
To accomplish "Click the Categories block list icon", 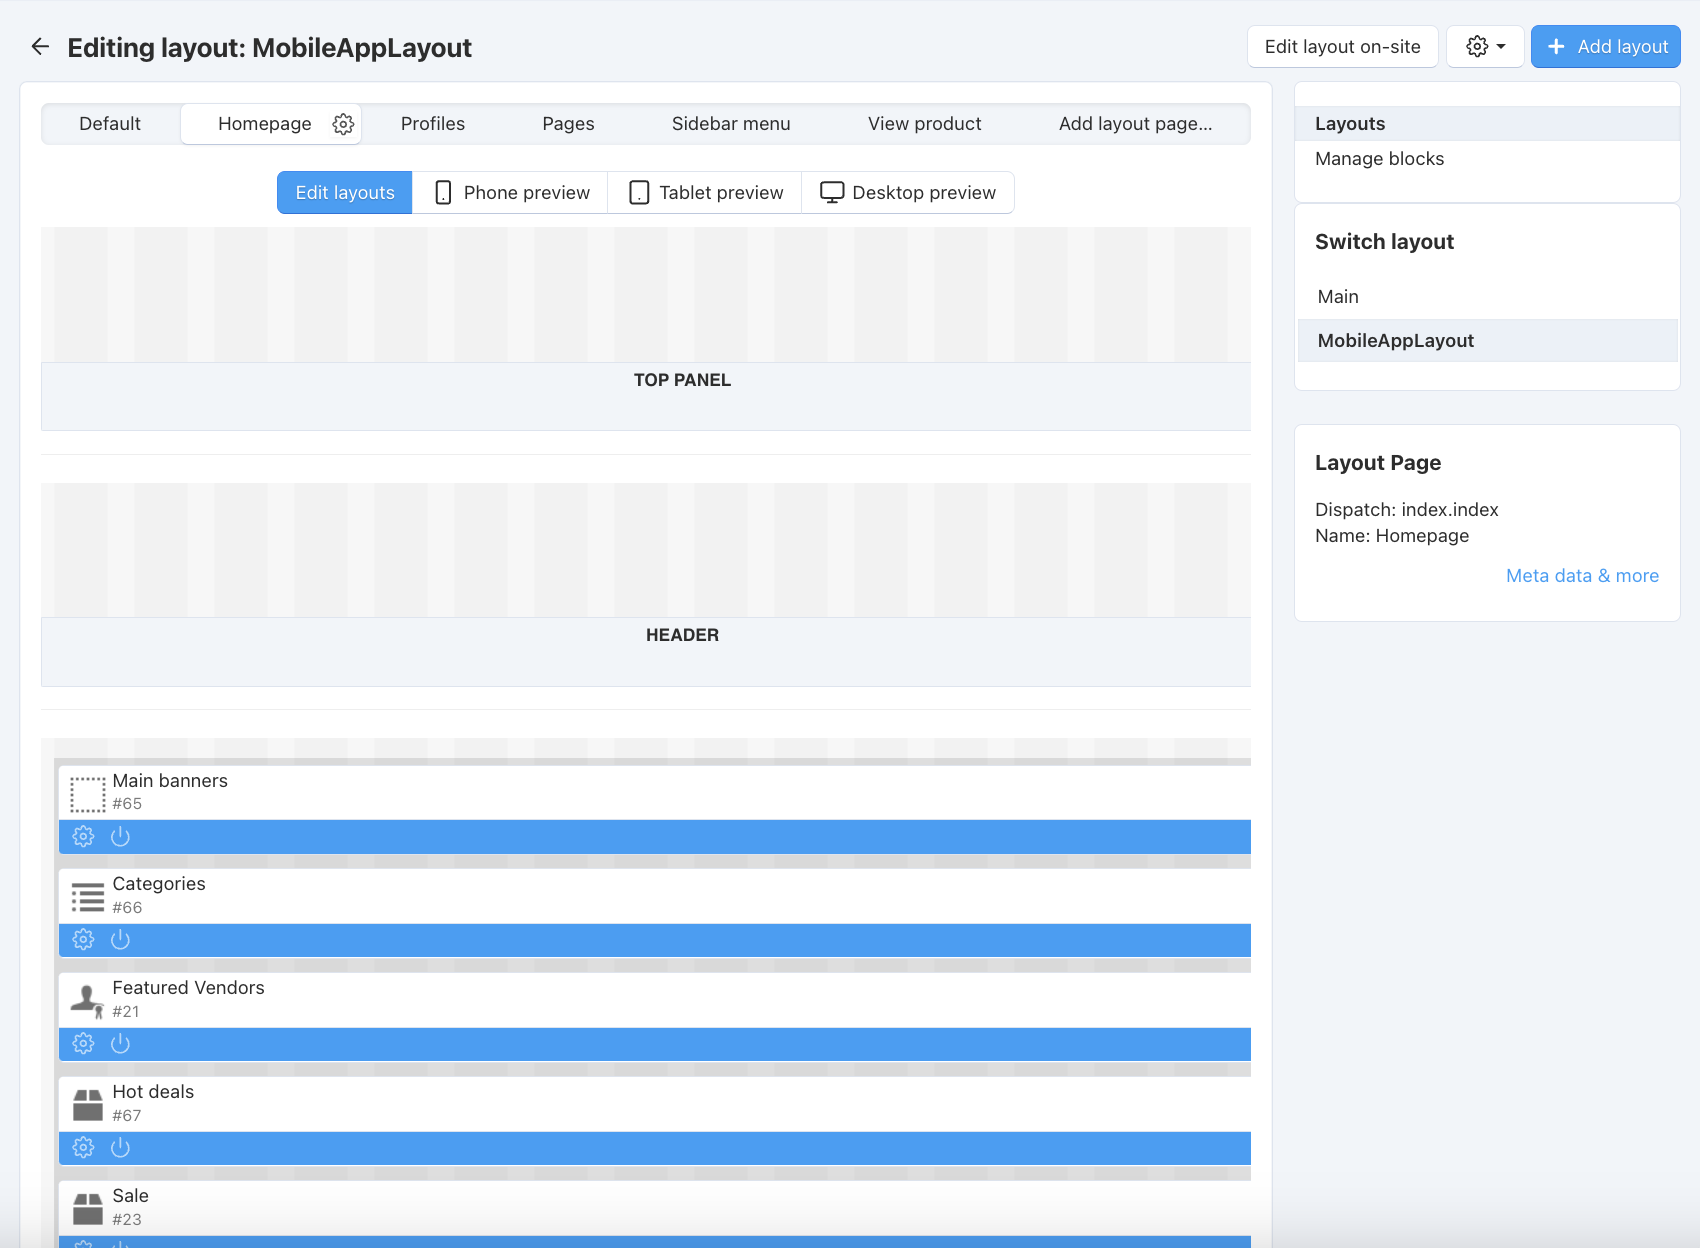I will (x=88, y=897).
